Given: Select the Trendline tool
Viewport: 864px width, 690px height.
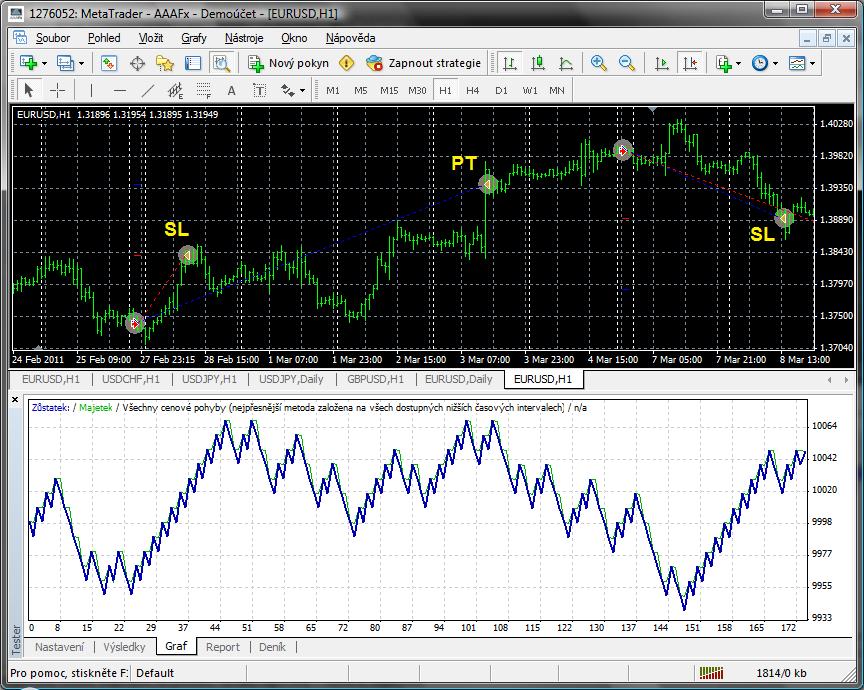Looking at the screenshot, I should coord(148,90).
